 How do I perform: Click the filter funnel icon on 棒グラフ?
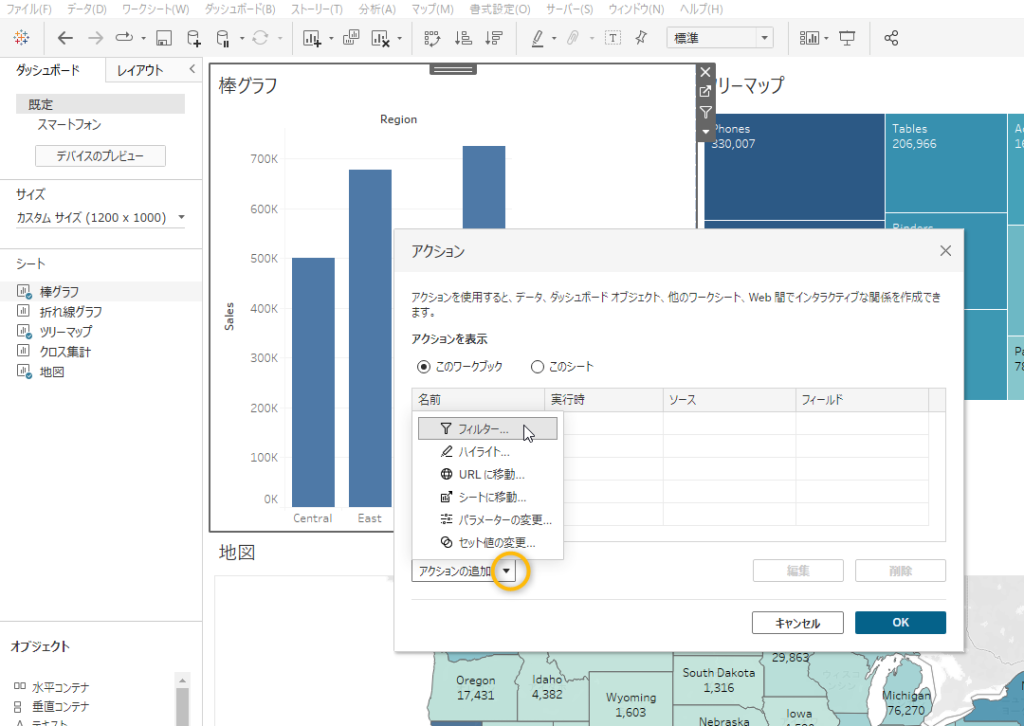[x=705, y=112]
